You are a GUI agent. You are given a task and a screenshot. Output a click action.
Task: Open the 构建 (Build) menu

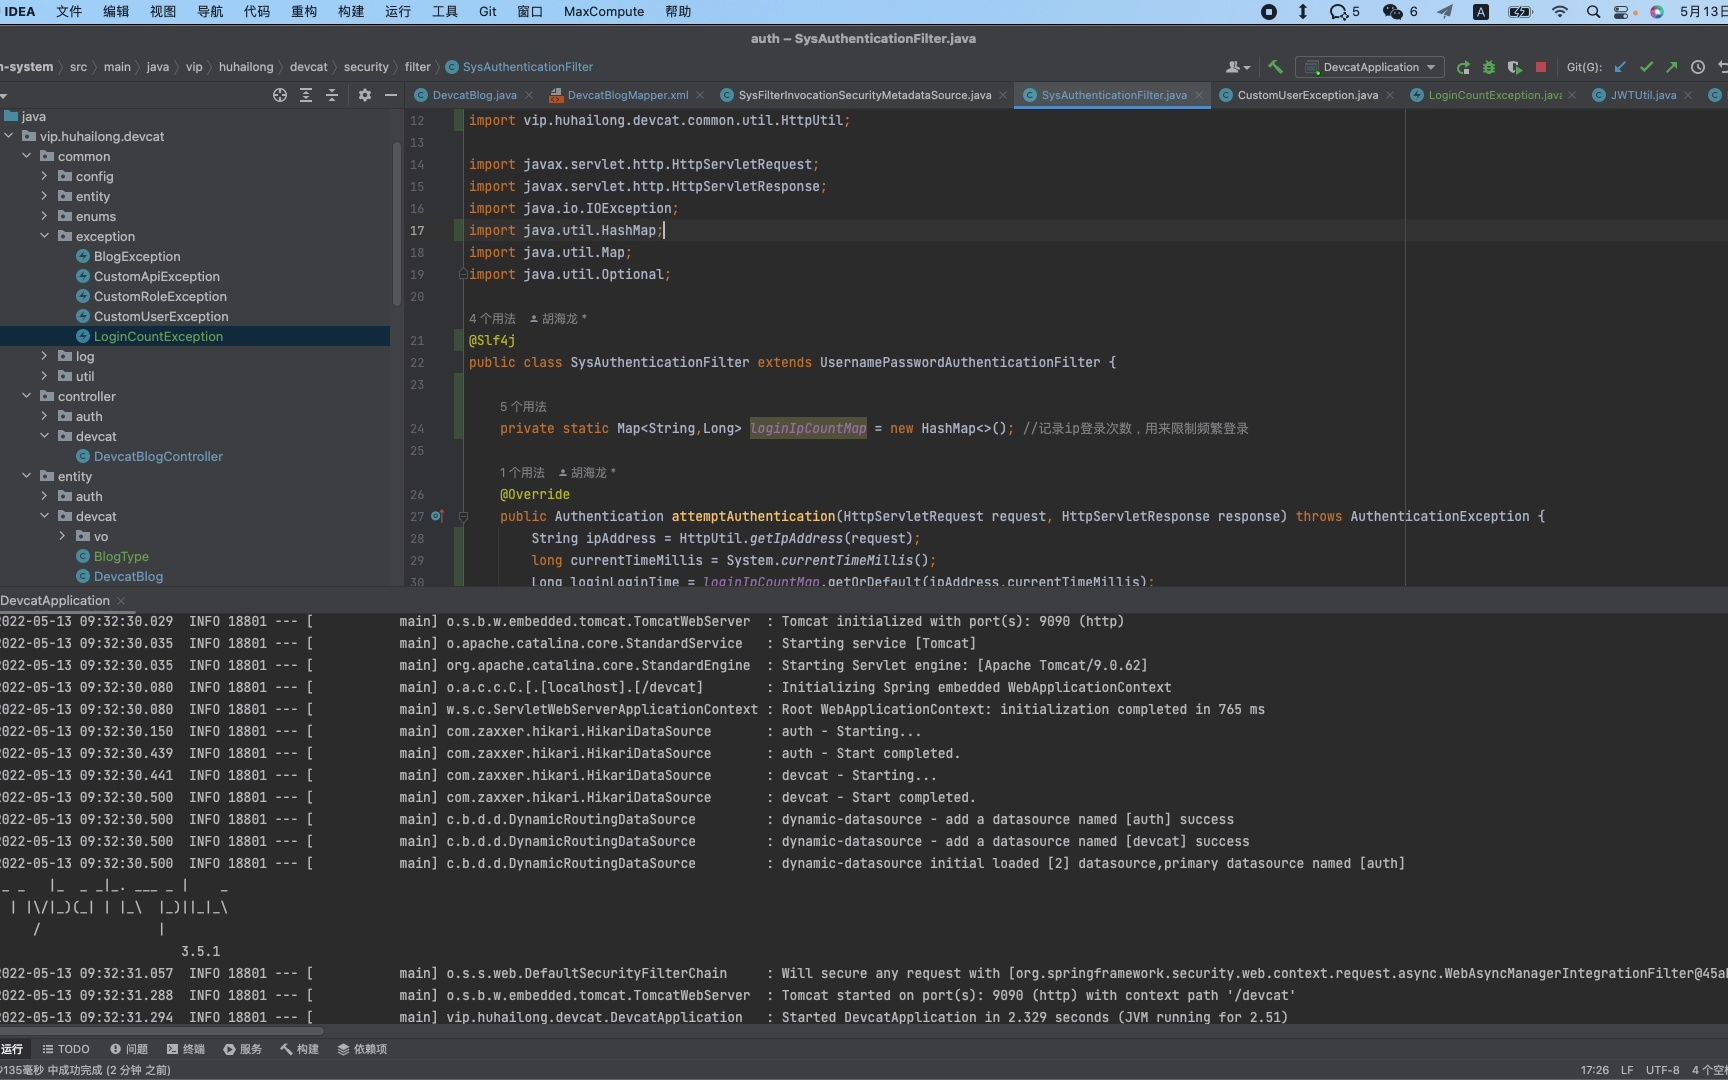351,11
